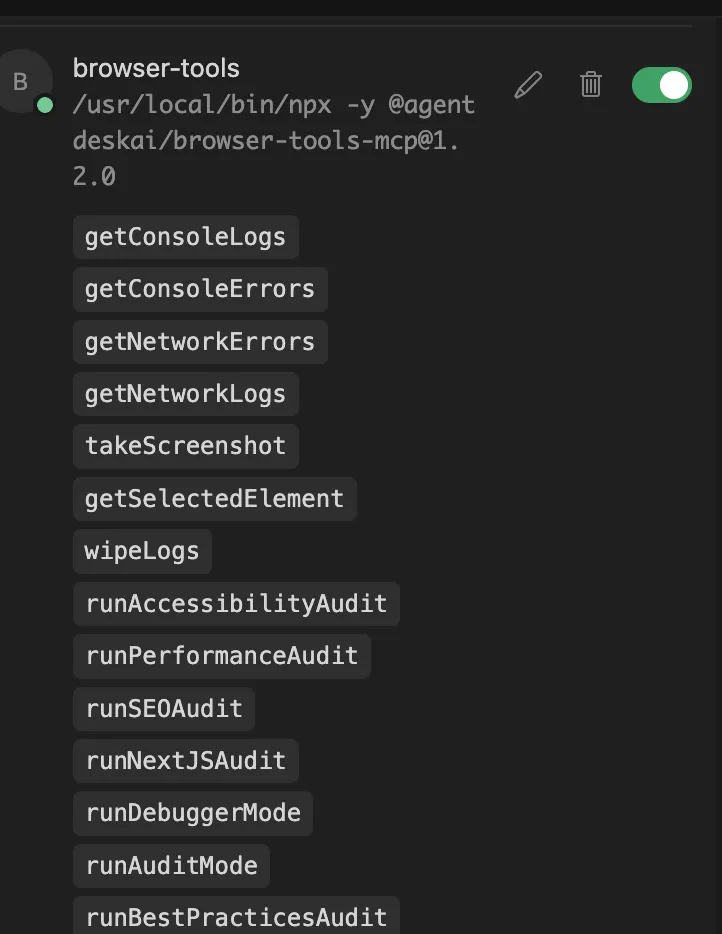
Task: Select the getSelectedElement tool chip
Action: click(x=214, y=499)
